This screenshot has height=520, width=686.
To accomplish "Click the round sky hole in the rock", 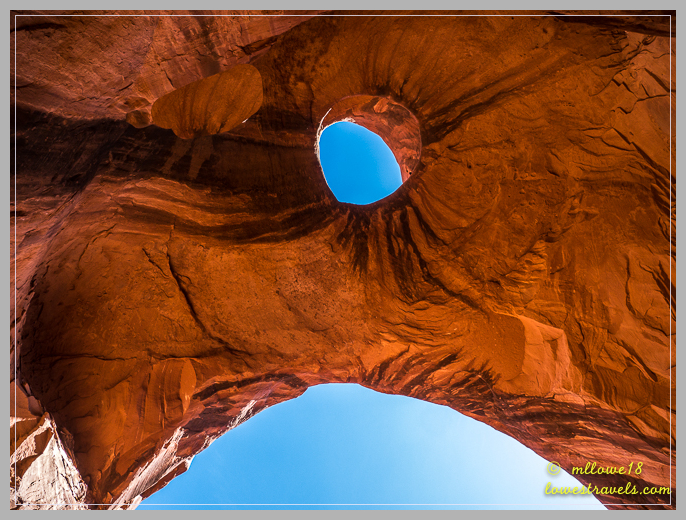I will point(357,164).
